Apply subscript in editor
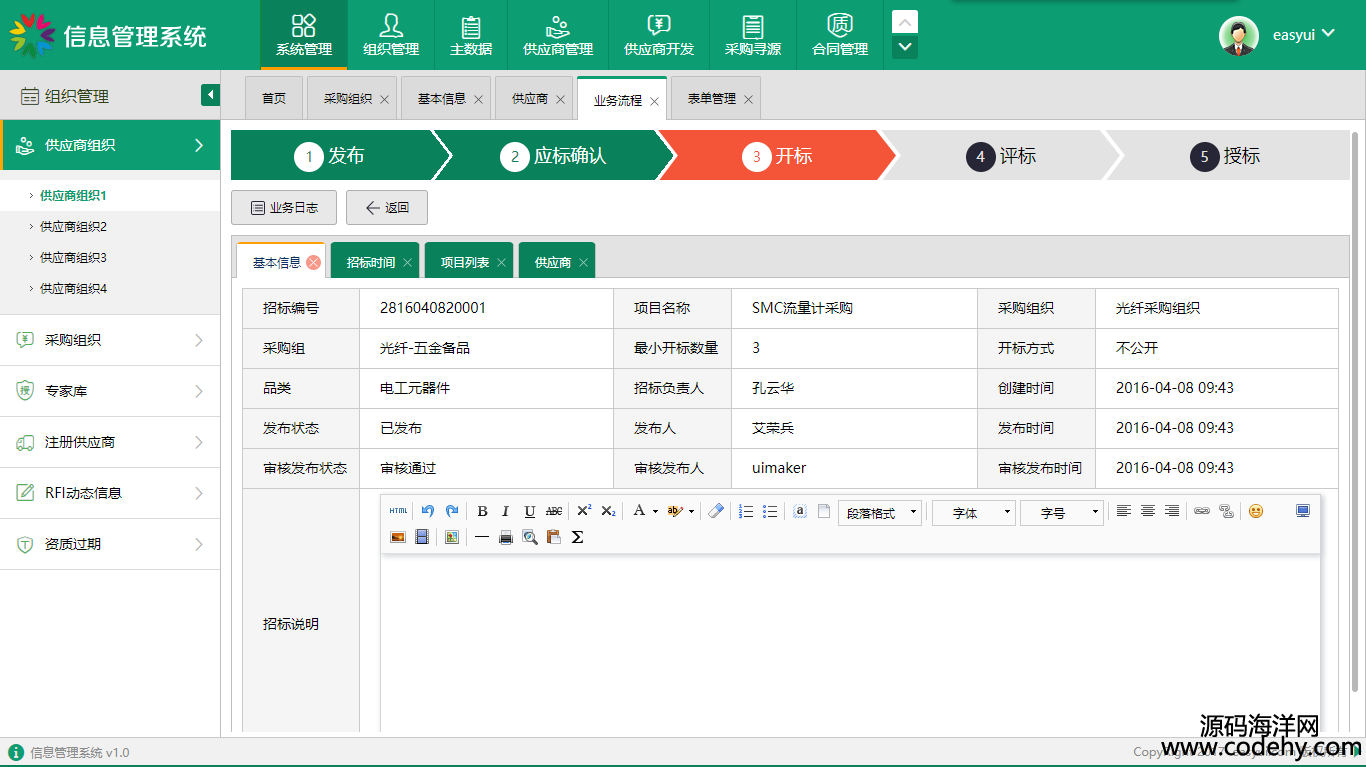1366x767 pixels. click(608, 511)
